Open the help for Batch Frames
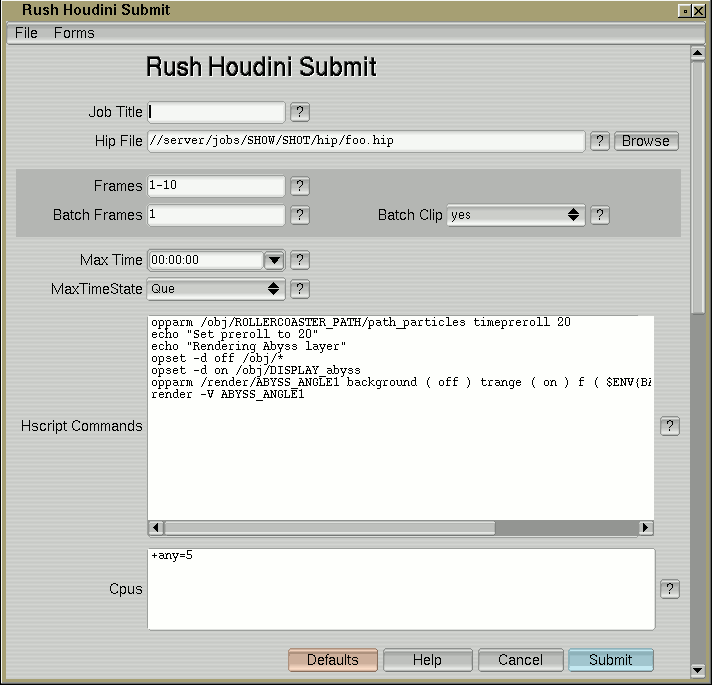Image resolution: width=712 pixels, height=685 pixels. (300, 215)
